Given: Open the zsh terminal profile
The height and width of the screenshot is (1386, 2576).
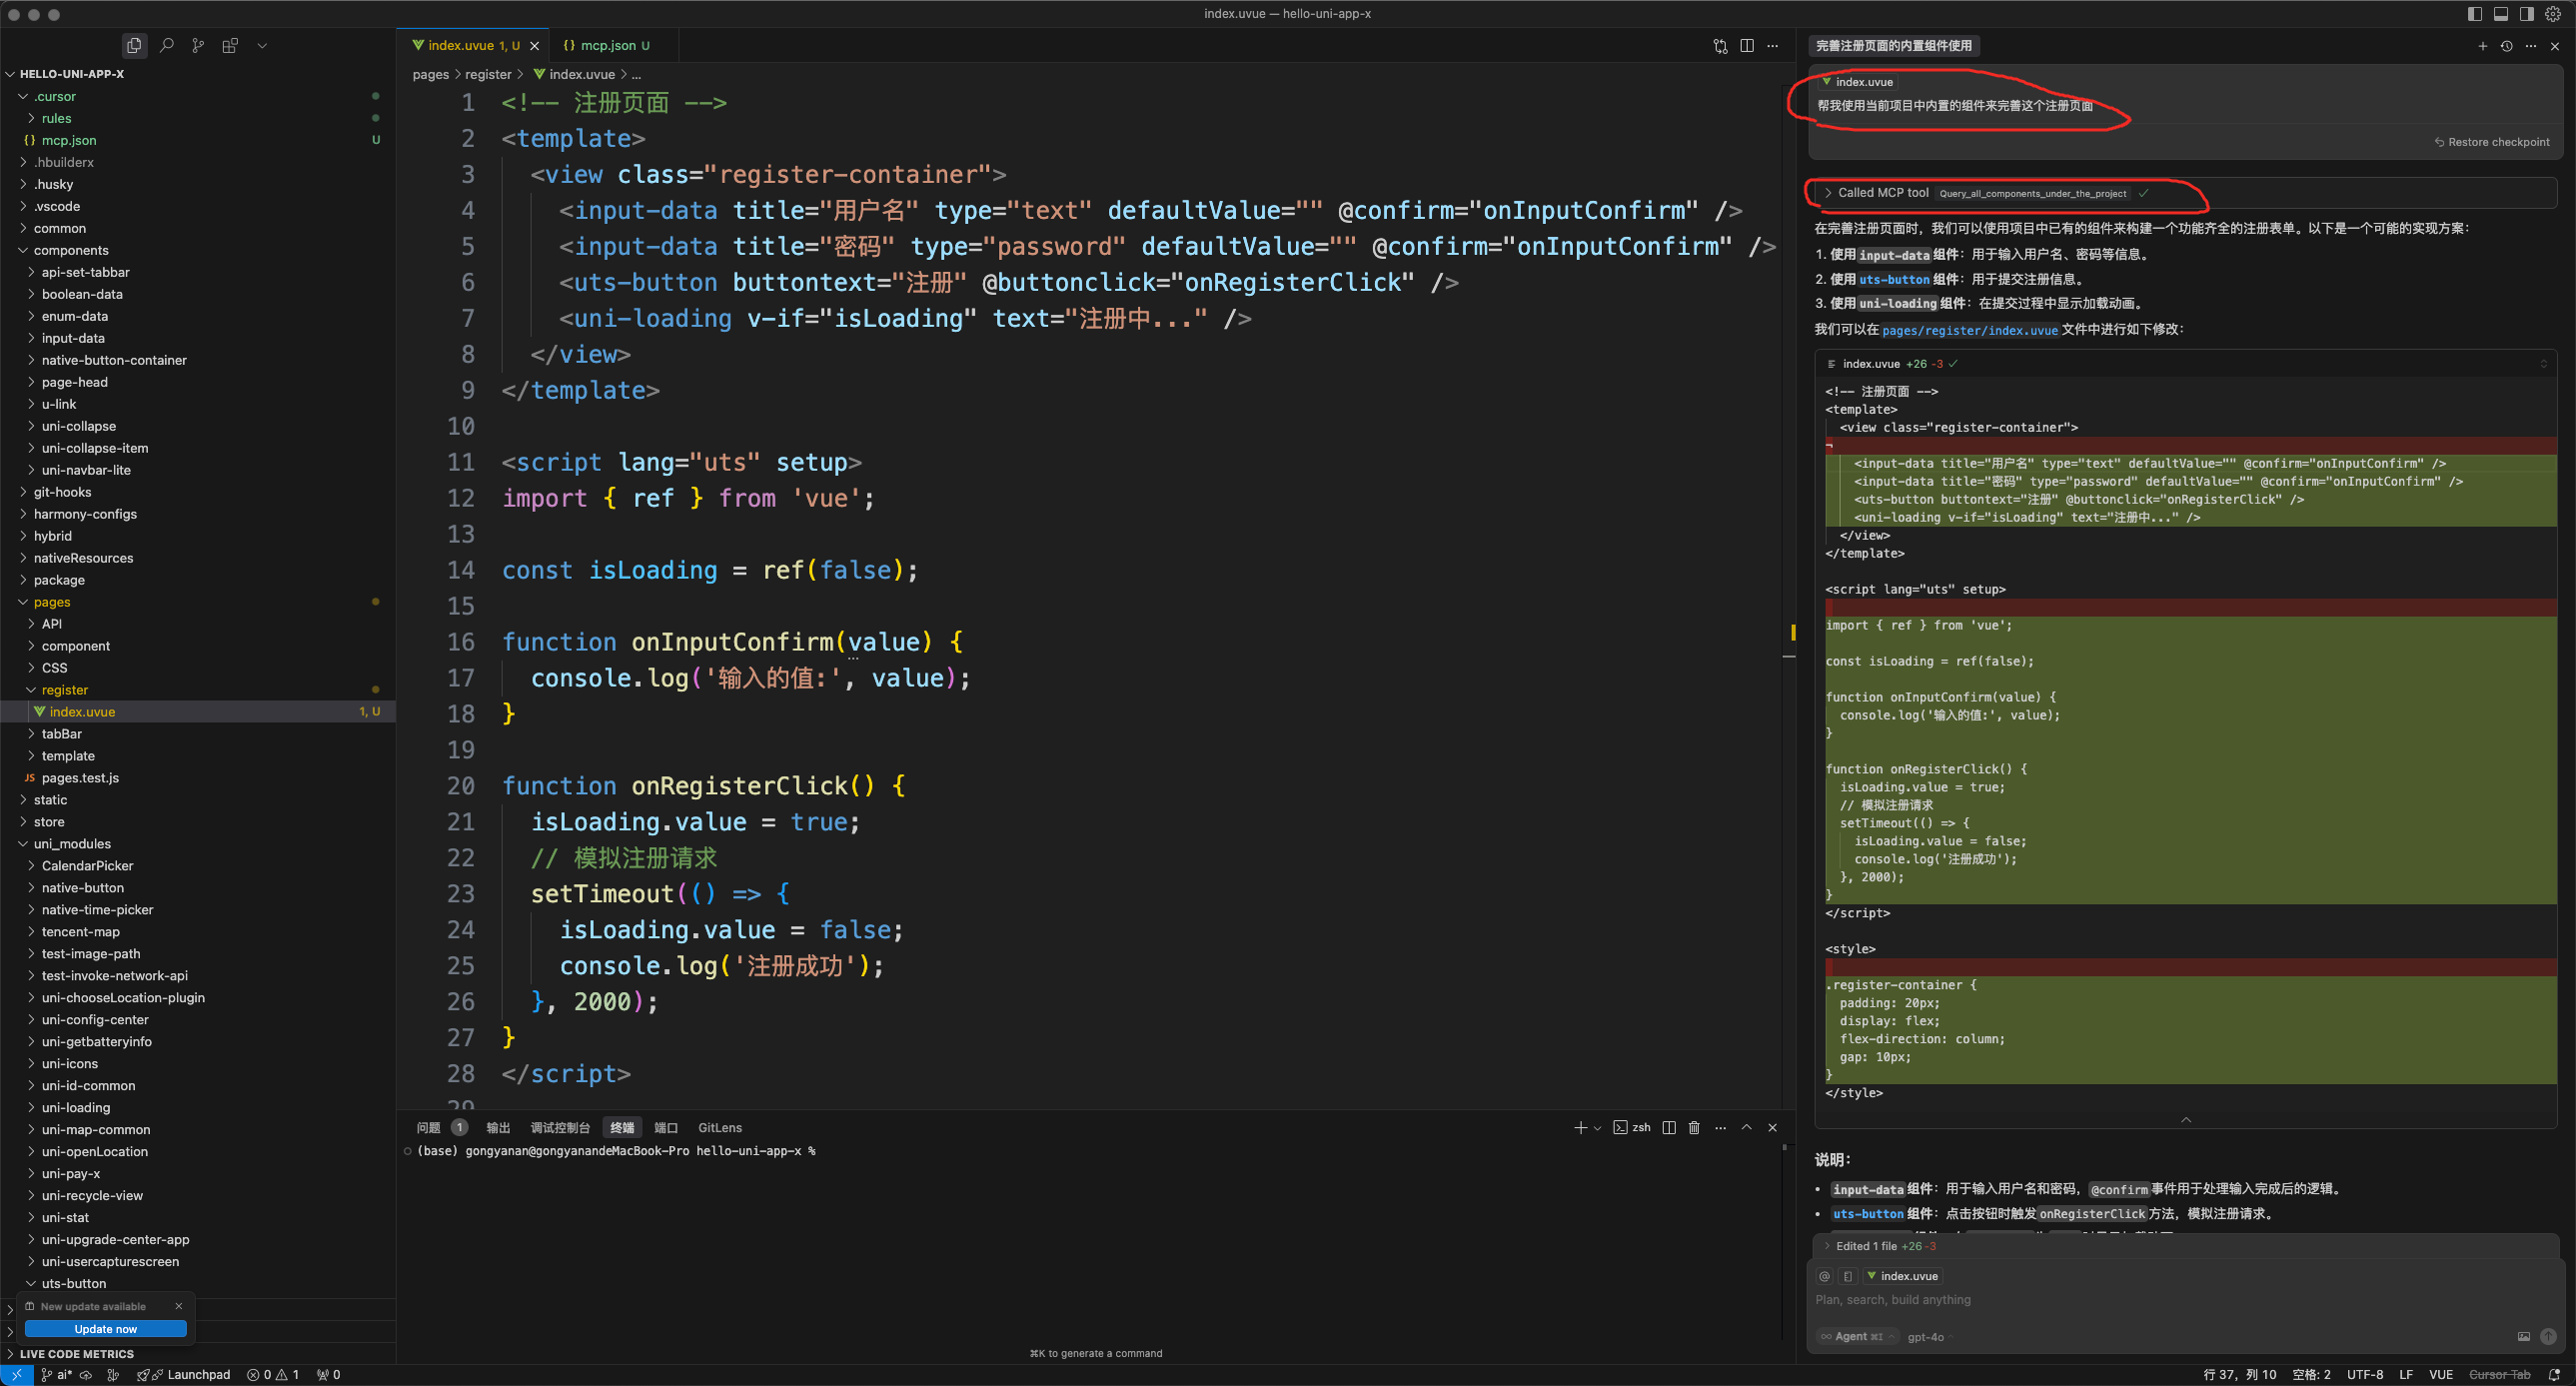Looking at the screenshot, I should pos(1632,1128).
